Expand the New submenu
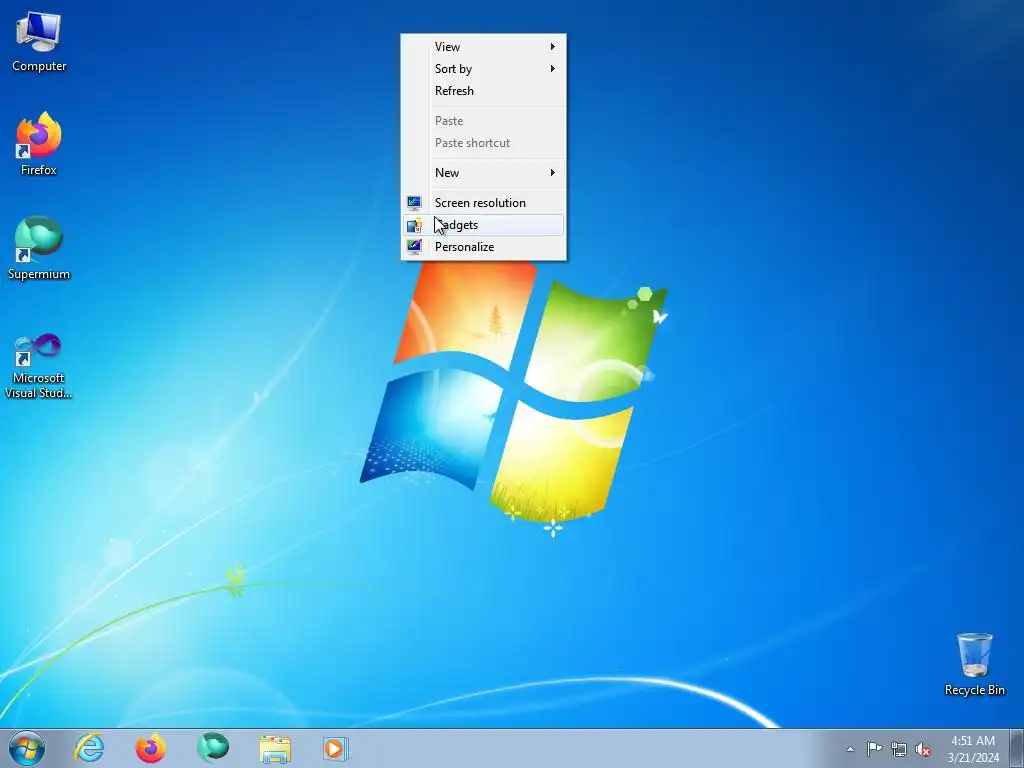Viewport: 1024px width, 768px height. click(483, 172)
